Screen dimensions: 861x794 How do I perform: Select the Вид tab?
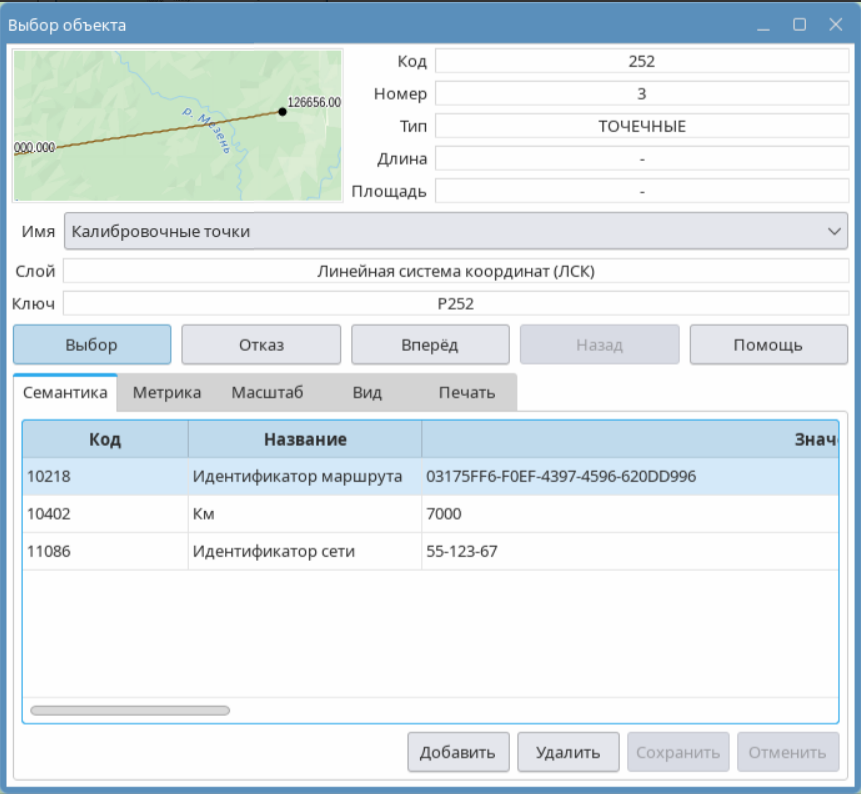point(367,393)
